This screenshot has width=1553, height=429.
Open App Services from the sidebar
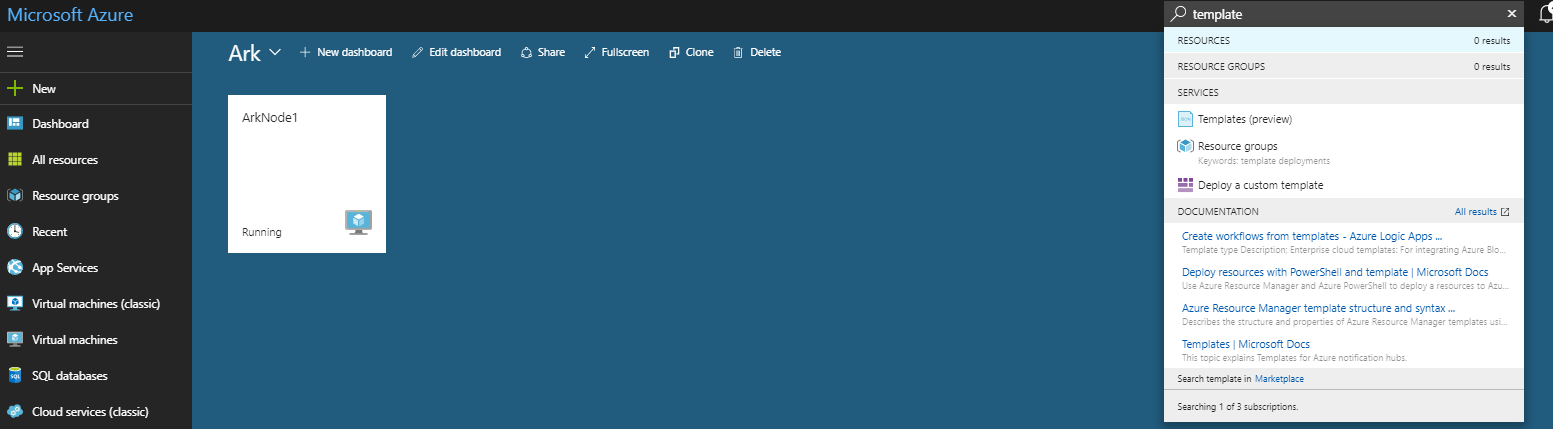click(x=95, y=268)
